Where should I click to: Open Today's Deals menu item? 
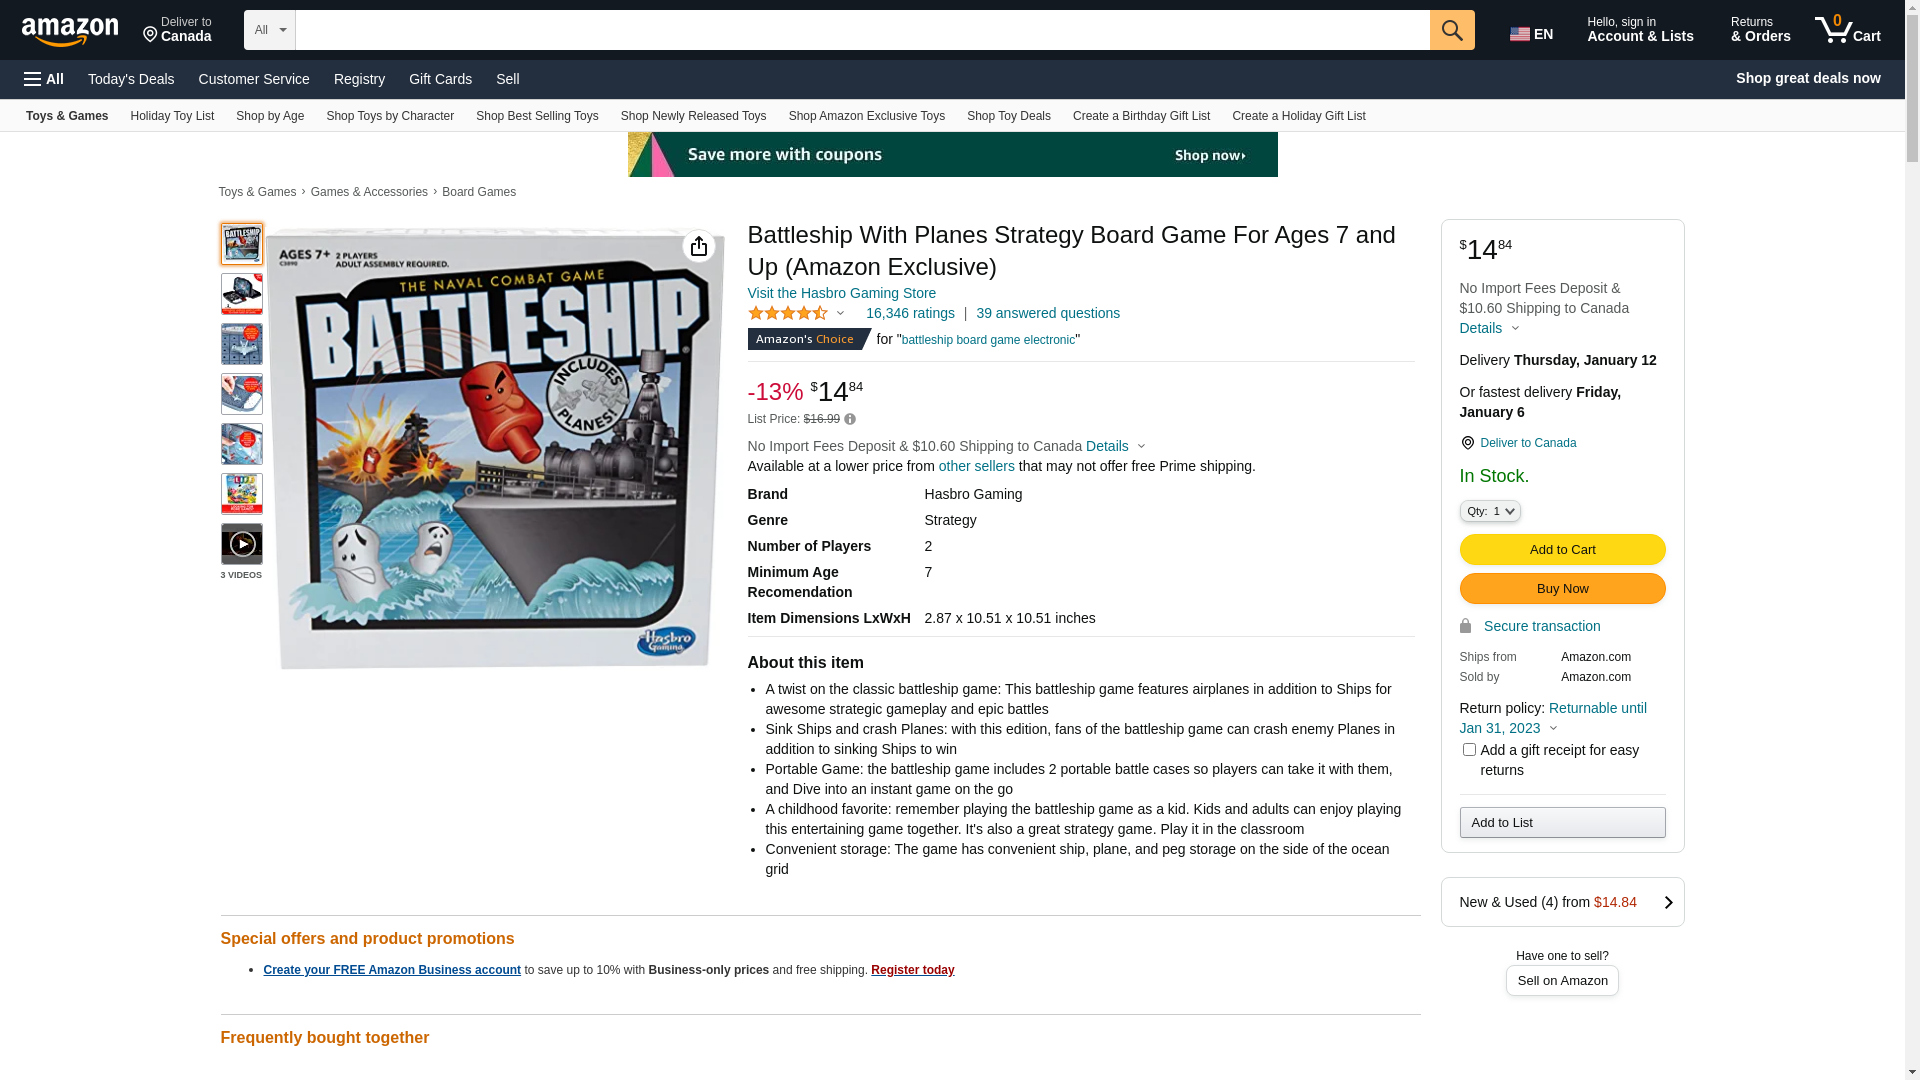tap(131, 79)
